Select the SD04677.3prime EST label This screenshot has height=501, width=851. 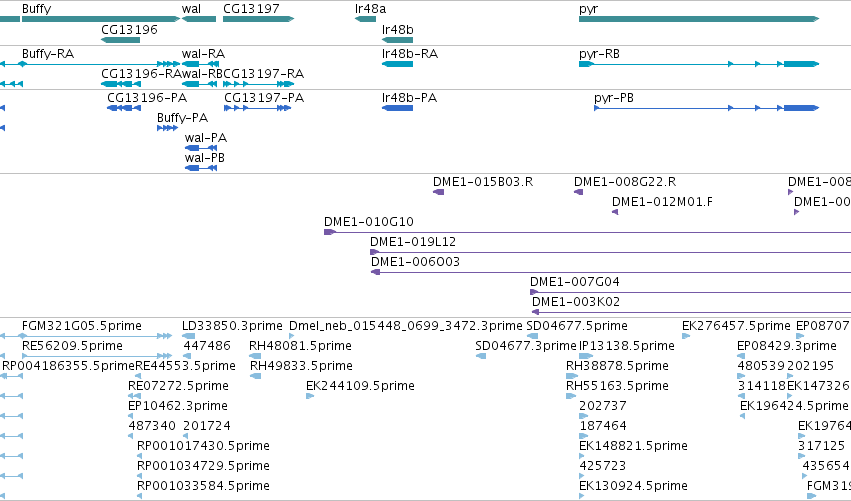coord(525,346)
